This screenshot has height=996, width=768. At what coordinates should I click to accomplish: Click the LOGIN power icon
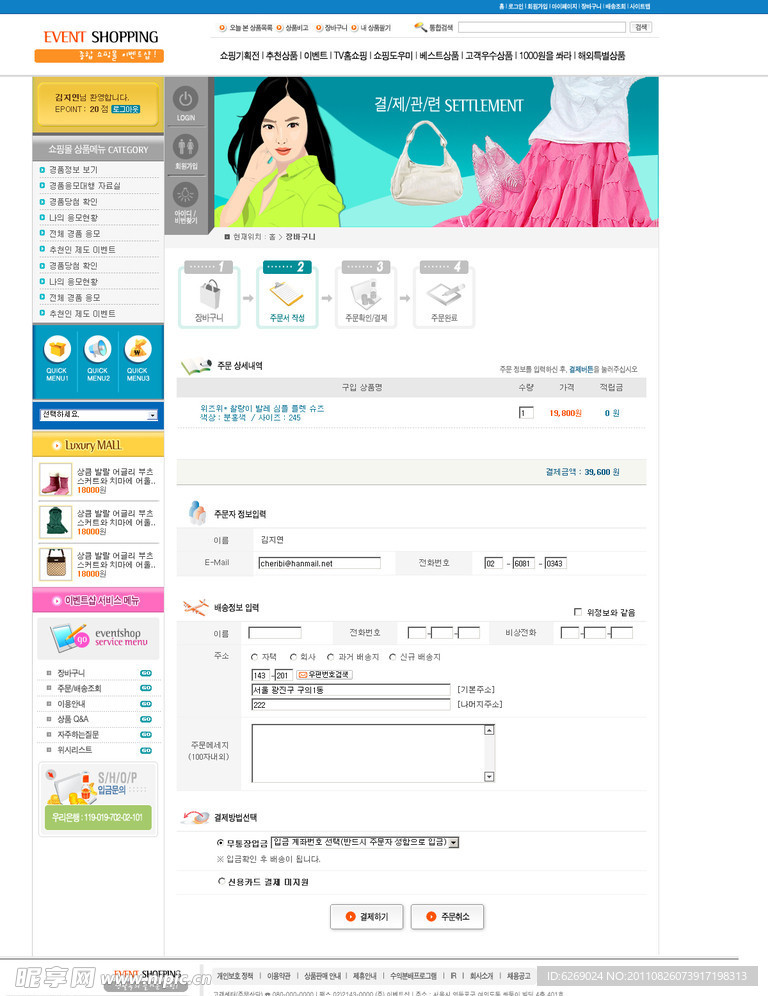coord(185,99)
